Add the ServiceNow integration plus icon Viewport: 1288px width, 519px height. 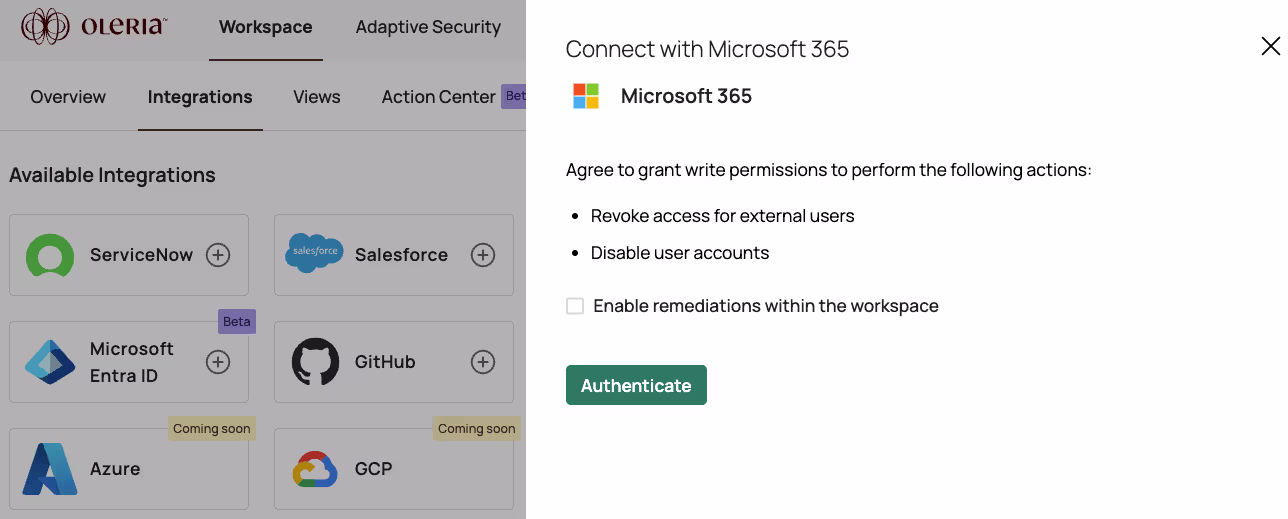pos(218,255)
